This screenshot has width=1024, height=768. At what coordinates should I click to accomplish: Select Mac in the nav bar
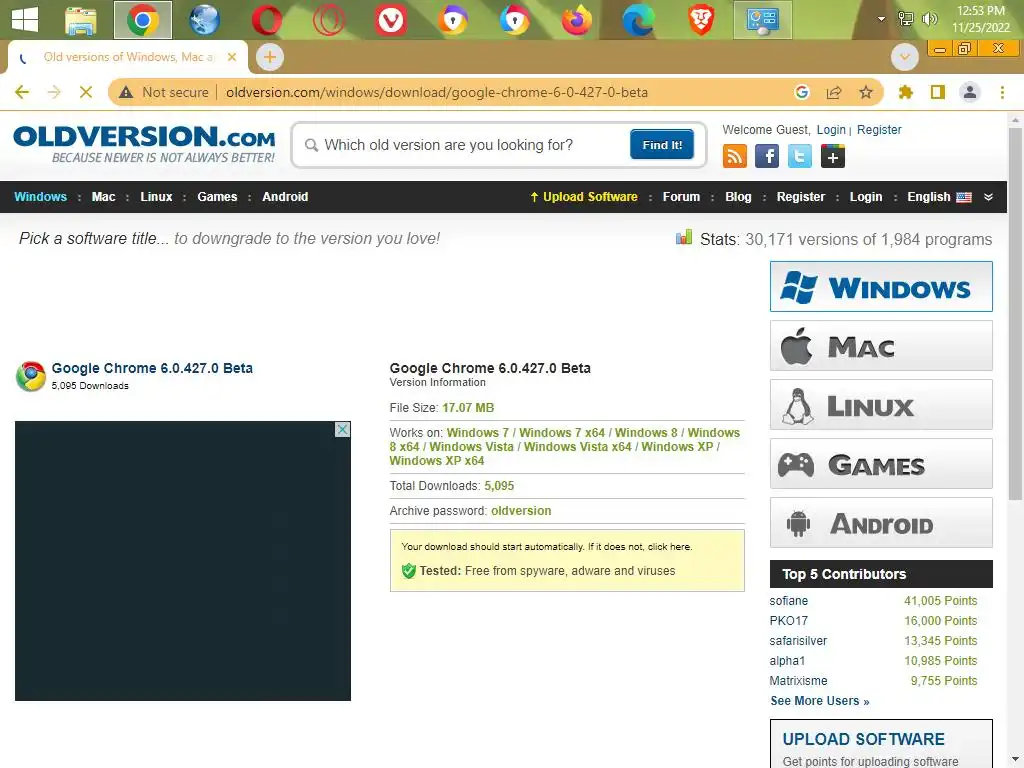pos(103,197)
